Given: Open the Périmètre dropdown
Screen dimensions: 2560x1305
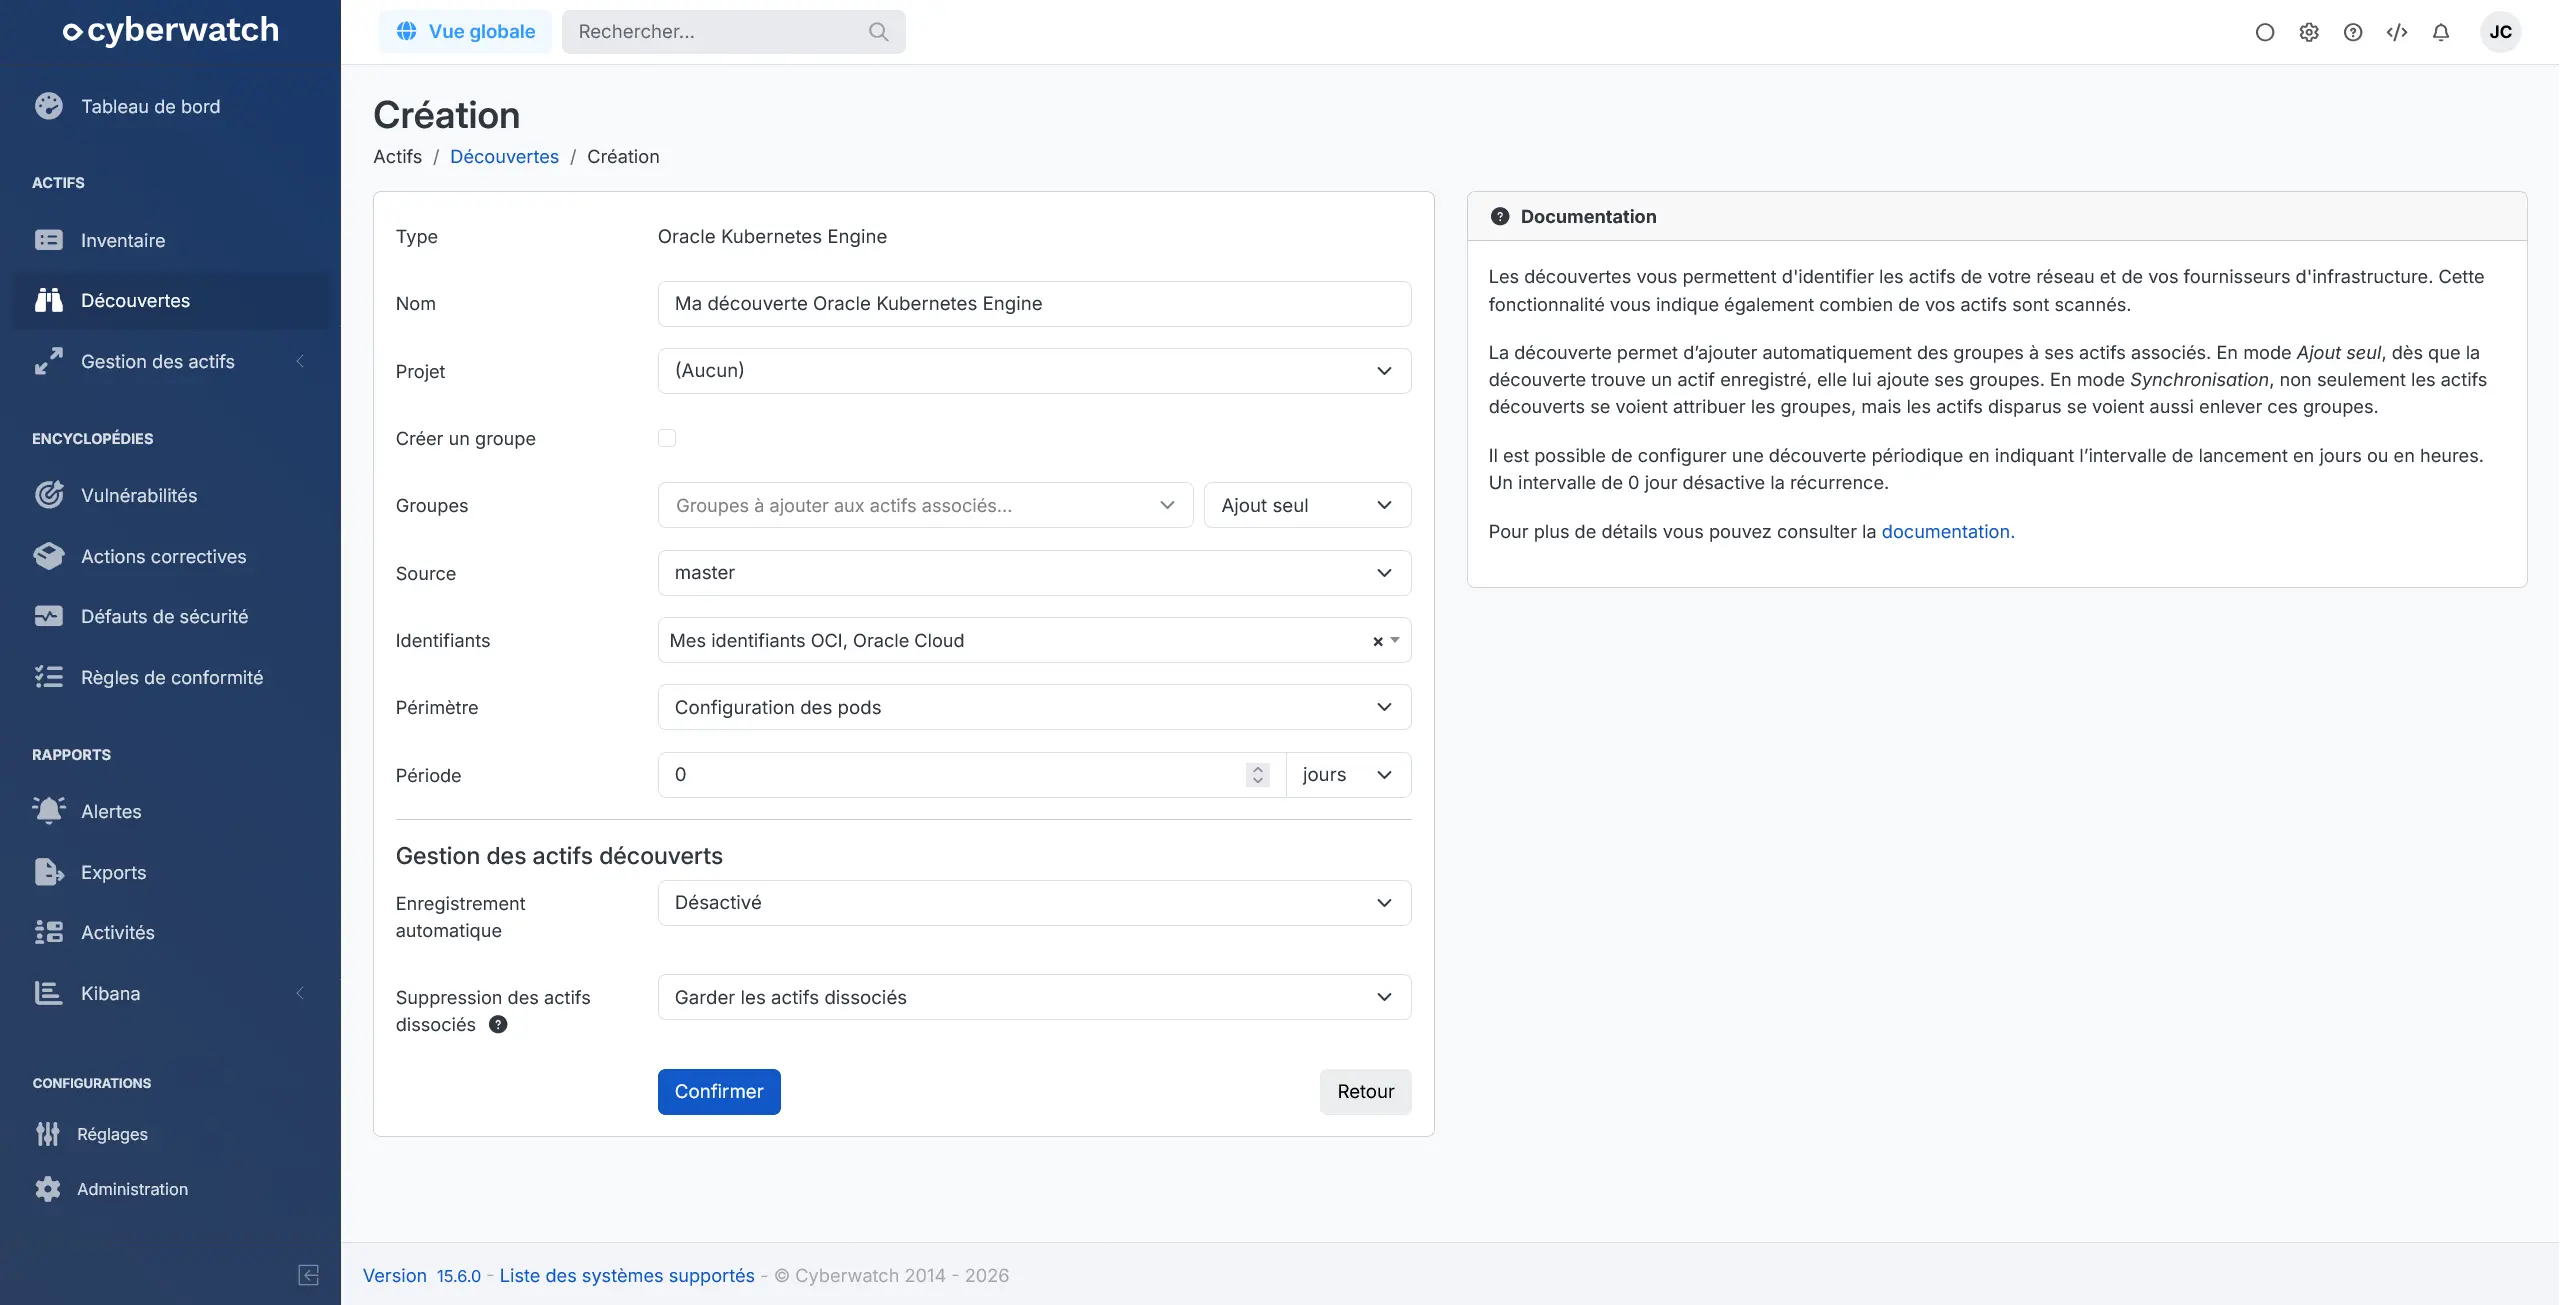Looking at the screenshot, I should [1034, 707].
